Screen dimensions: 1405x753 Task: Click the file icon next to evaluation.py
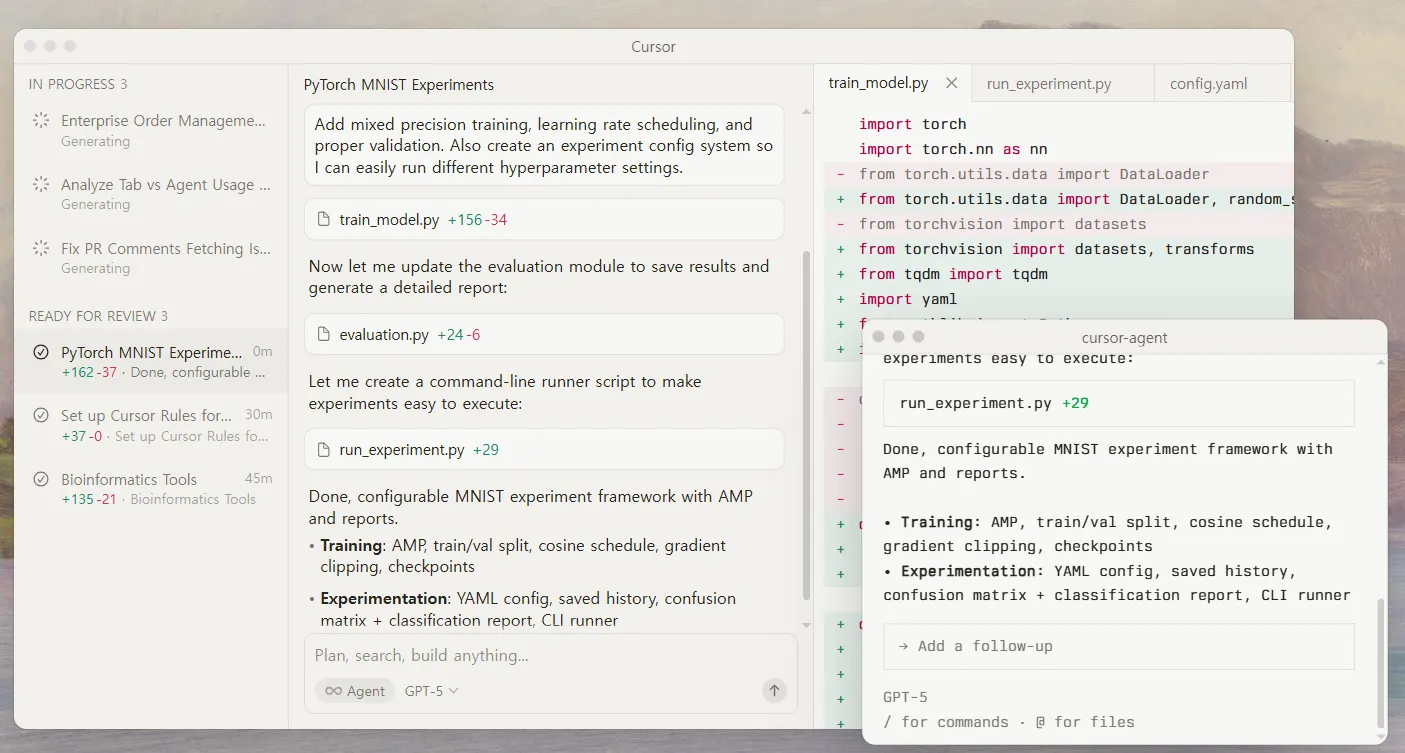[323, 335]
